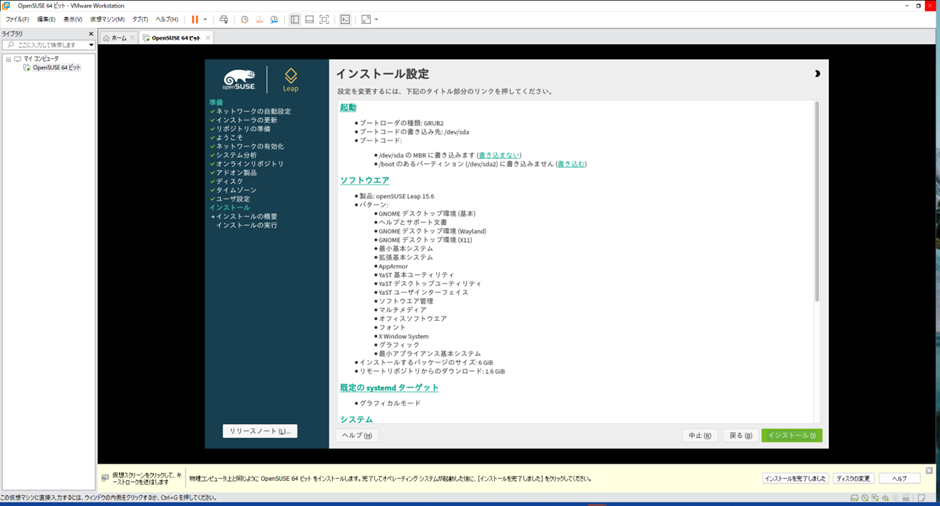Open the 仮想マシン(M) menu
The height and width of the screenshot is (506, 940).
point(107,19)
